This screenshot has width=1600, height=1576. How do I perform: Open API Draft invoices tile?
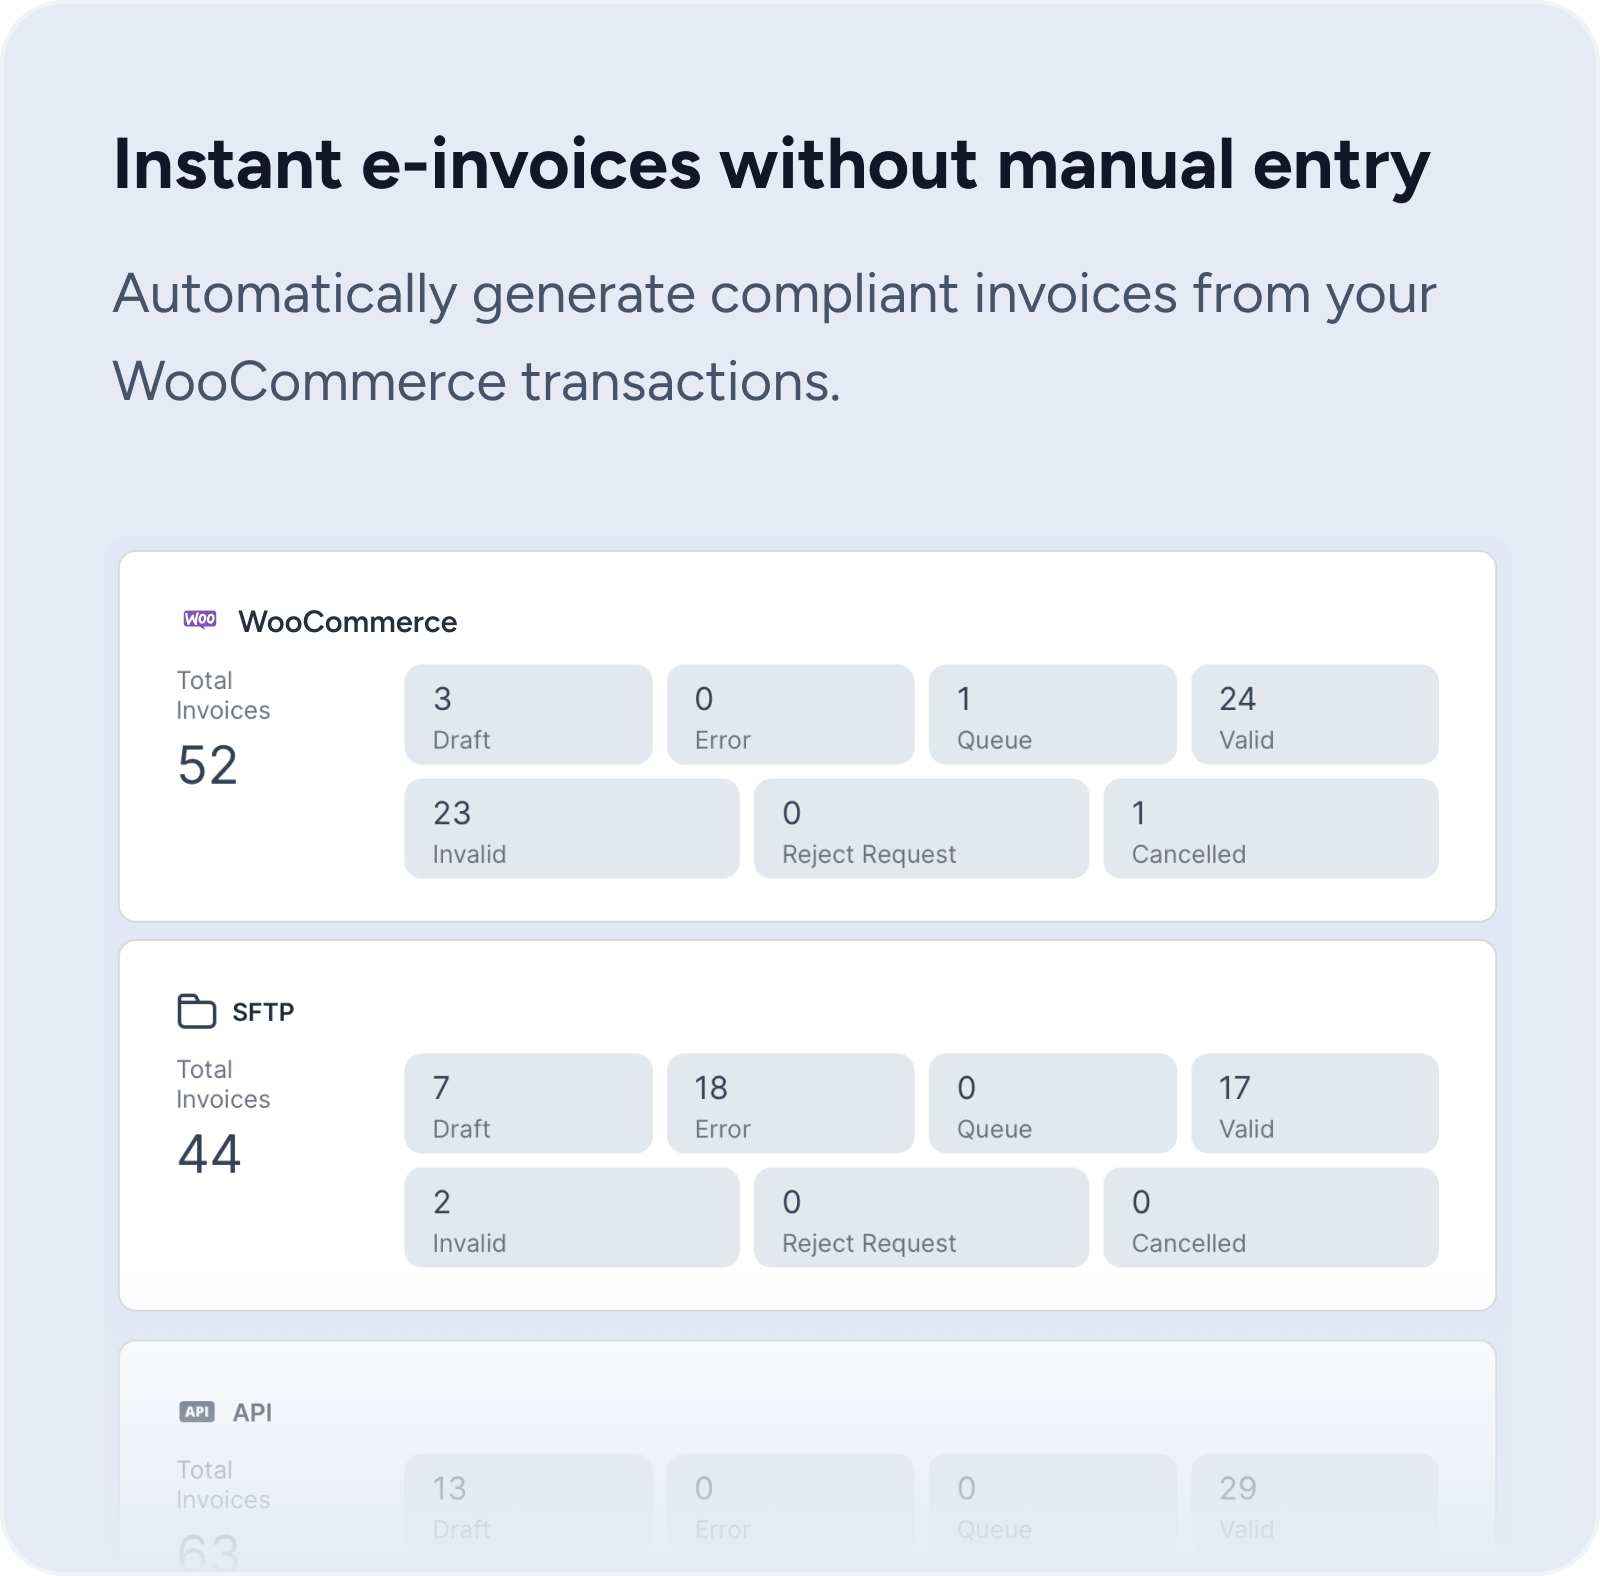click(528, 1504)
